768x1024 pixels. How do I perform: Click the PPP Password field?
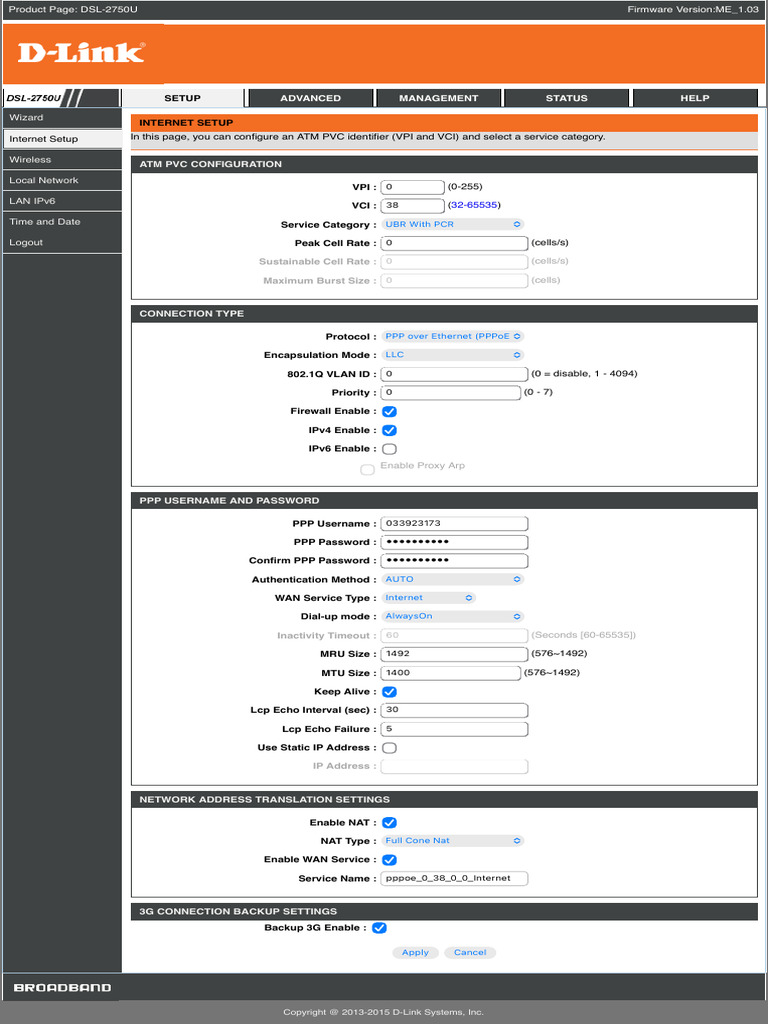(455, 542)
